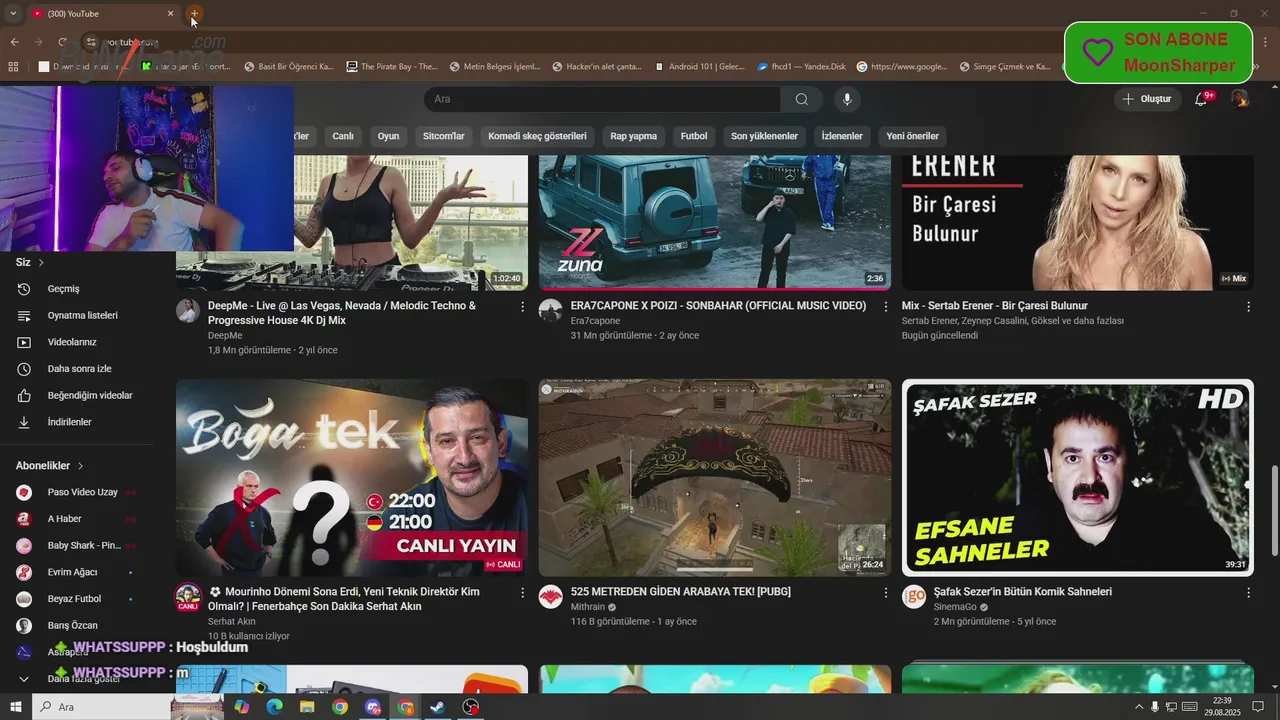This screenshot has height=720, width=1280.
Task: Click the Serhat Akın channel avatar
Action: 188,596
